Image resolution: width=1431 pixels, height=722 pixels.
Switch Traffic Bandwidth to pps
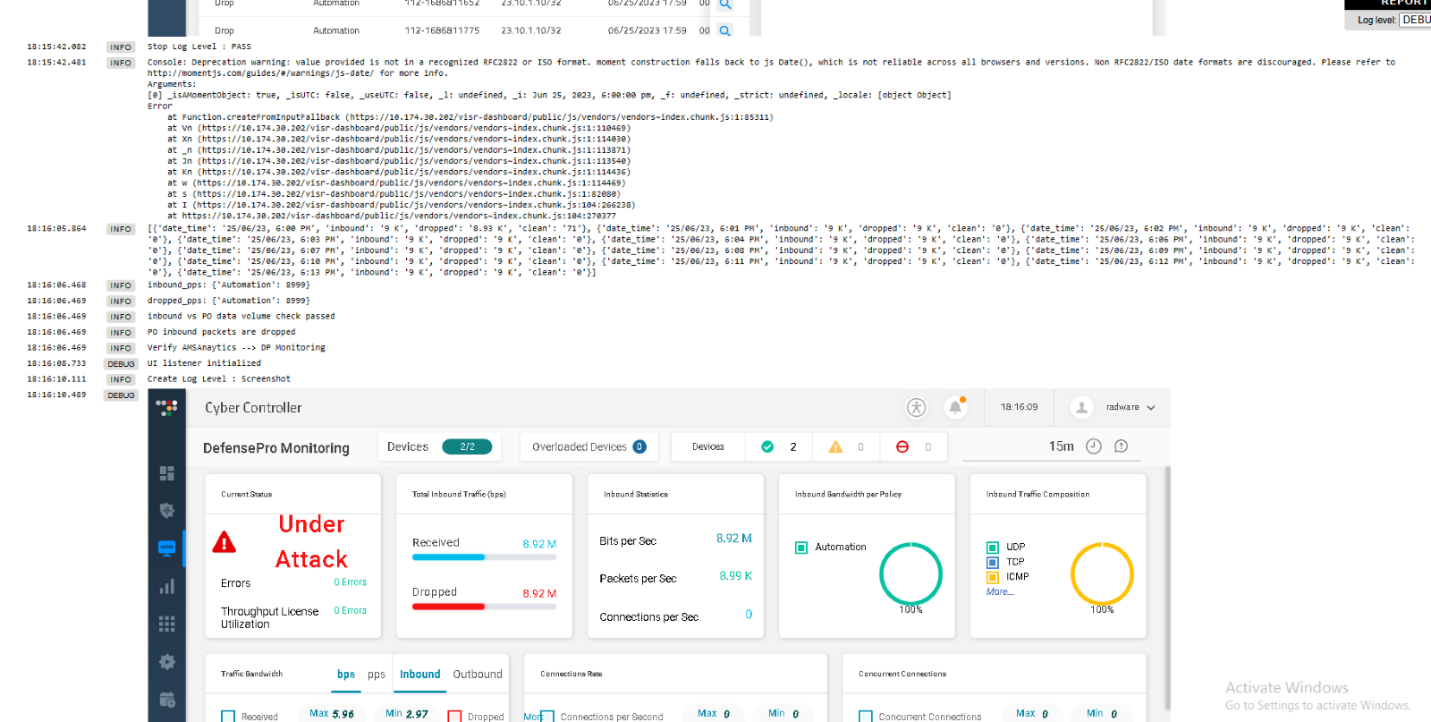click(376, 674)
